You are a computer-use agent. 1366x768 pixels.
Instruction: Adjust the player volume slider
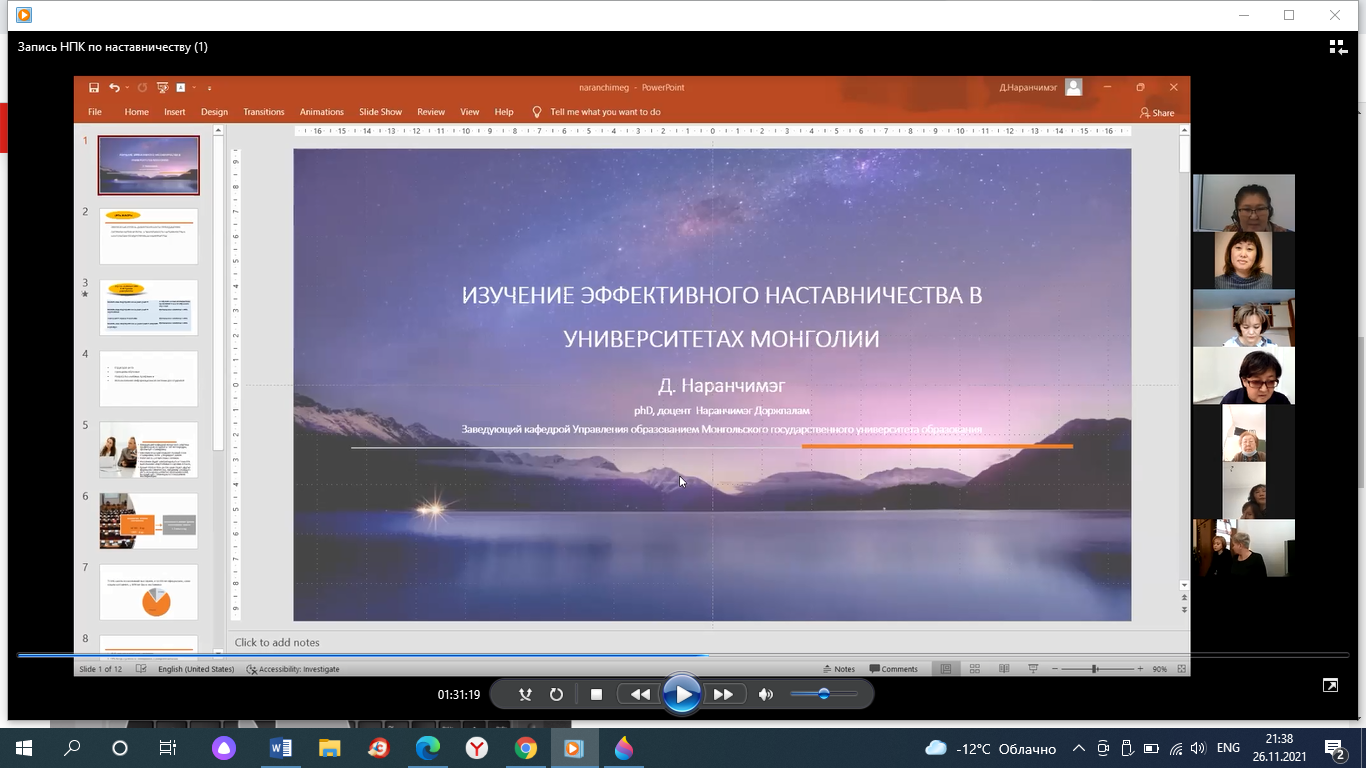click(824, 694)
